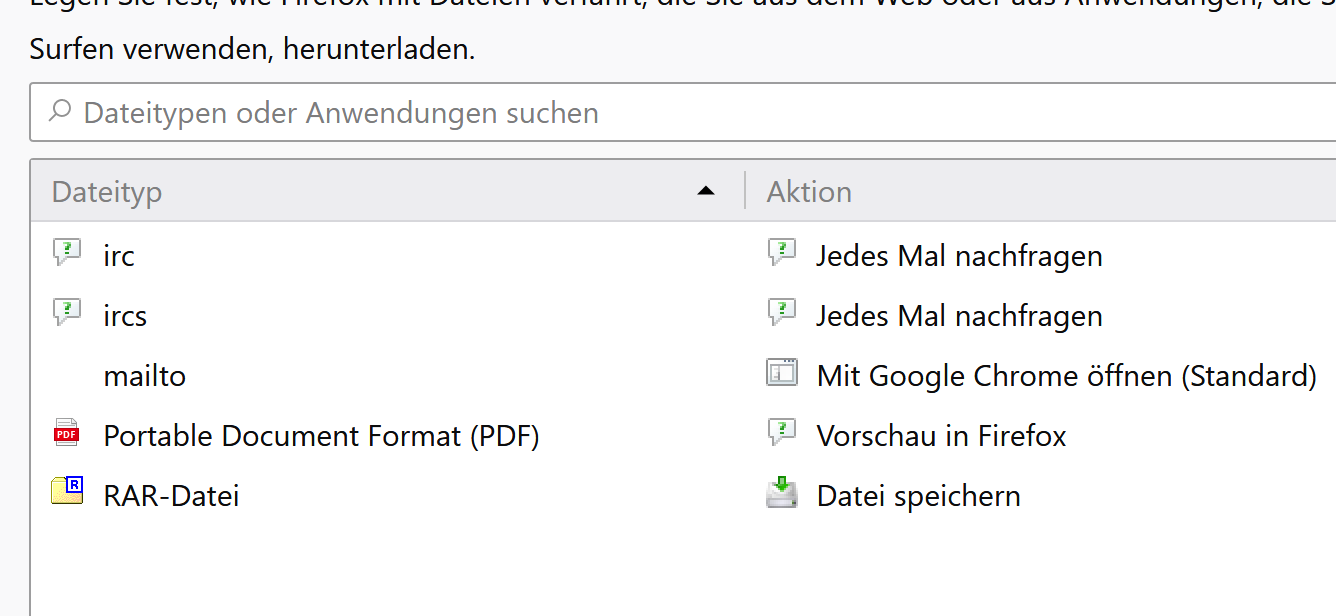Click the red PDF file type icon
Image resolution: width=1336 pixels, height=616 pixels.
tap(66, 434)
